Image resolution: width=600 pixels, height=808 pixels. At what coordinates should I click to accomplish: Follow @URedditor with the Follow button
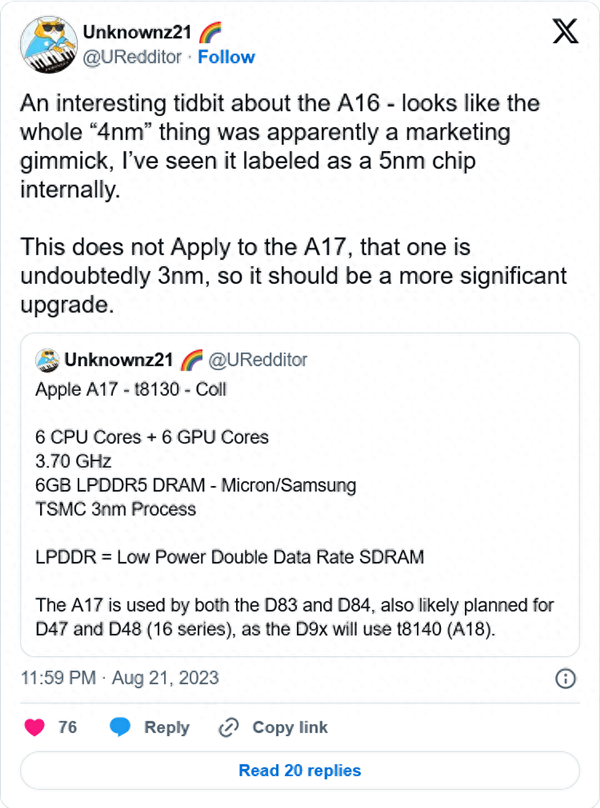227,57
